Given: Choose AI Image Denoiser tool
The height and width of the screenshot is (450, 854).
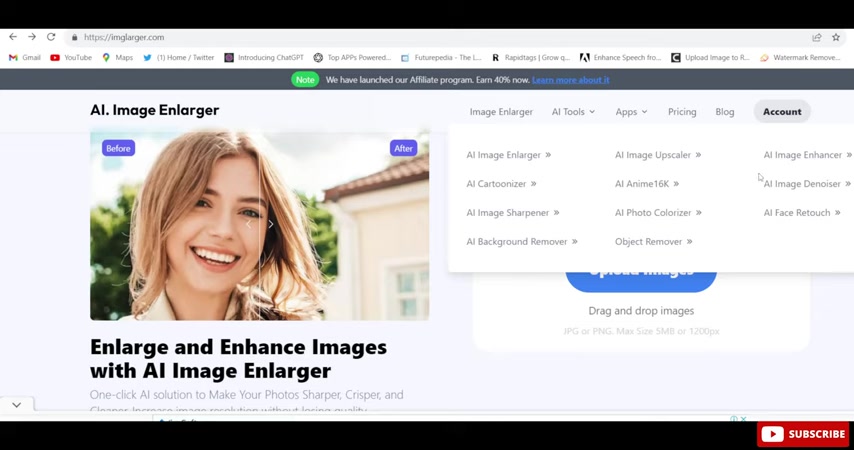Looking at the screenshot, I should coord(807,184).
